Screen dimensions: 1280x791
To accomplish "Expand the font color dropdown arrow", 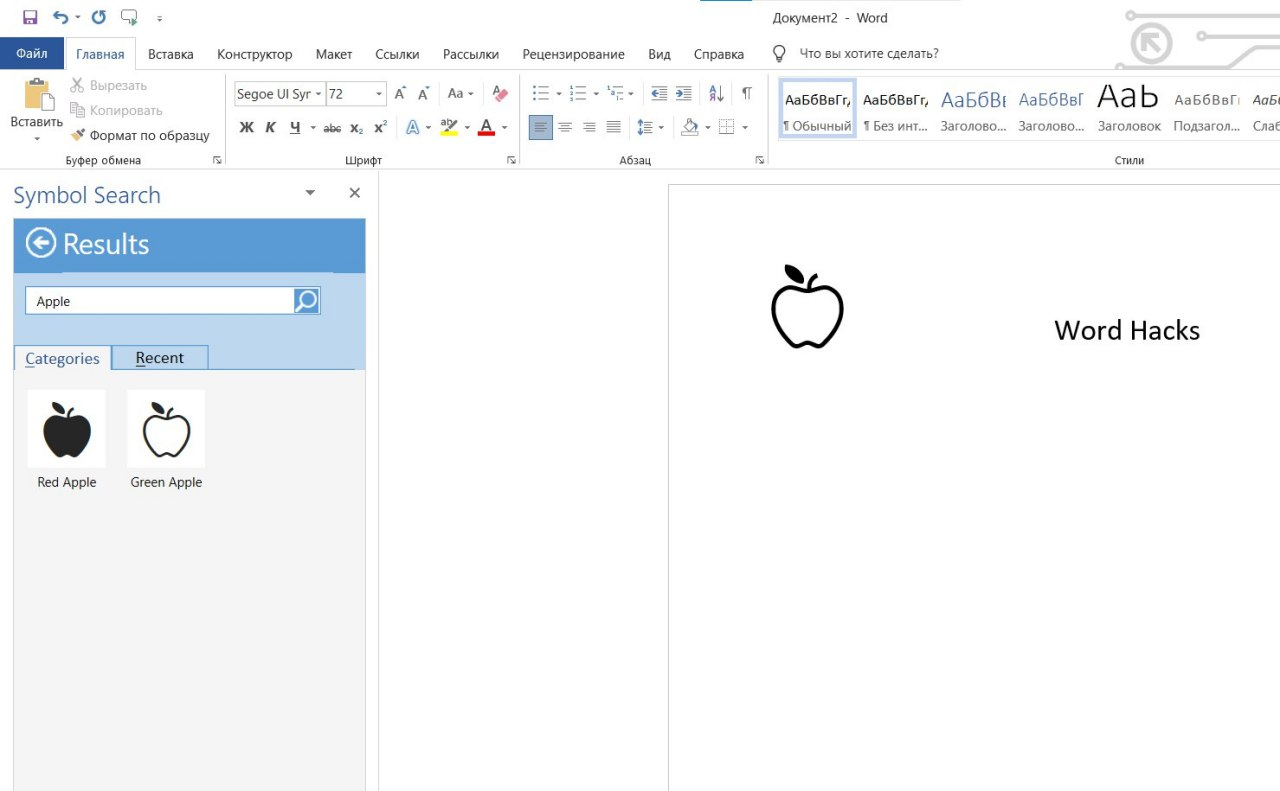I will (x=504, y=128).
